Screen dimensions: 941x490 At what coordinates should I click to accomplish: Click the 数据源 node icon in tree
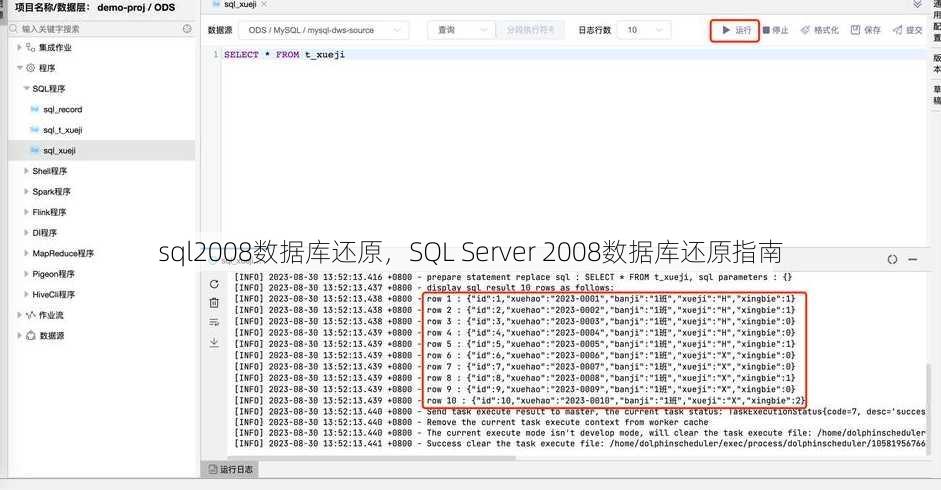click(x=31, y=336)
